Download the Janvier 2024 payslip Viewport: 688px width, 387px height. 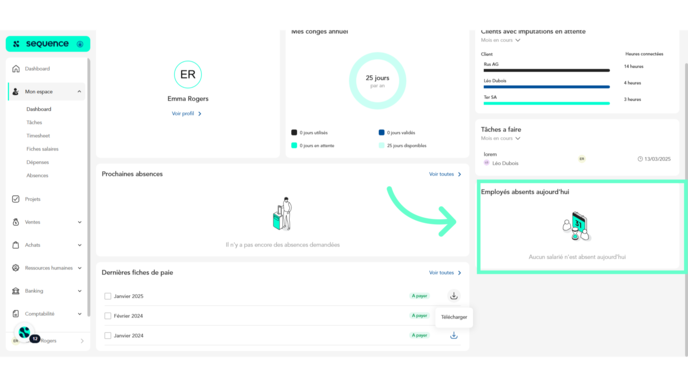[x=454, y=335]
